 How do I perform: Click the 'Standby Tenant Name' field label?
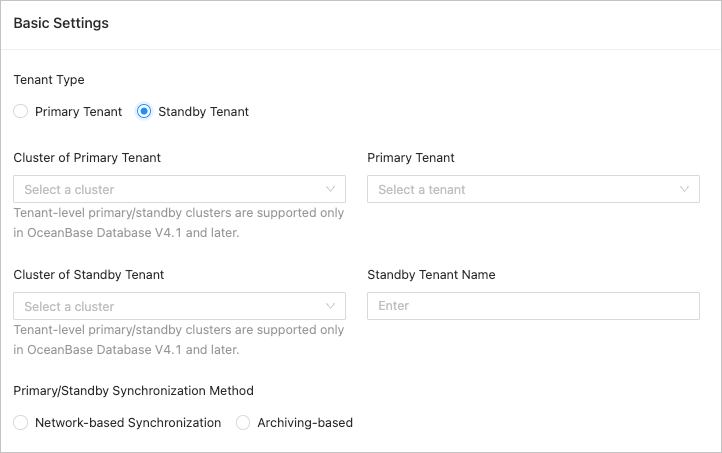(431, 274)
